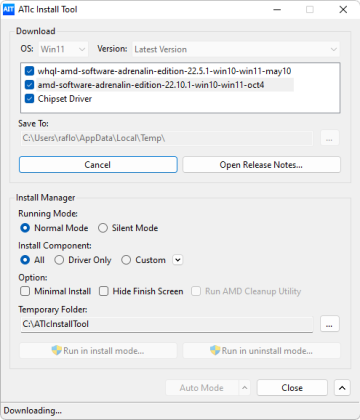360x420 pixels.
Task: Open the Custom component dropdown arrow
Action: click(x=178, y=260)
